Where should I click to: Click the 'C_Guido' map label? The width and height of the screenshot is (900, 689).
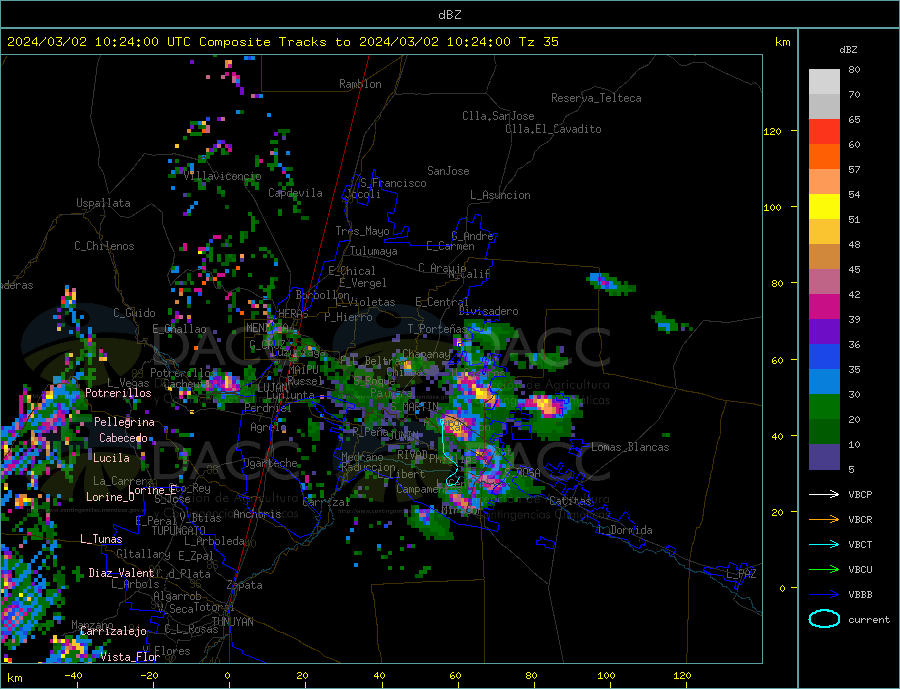(134, 313)
